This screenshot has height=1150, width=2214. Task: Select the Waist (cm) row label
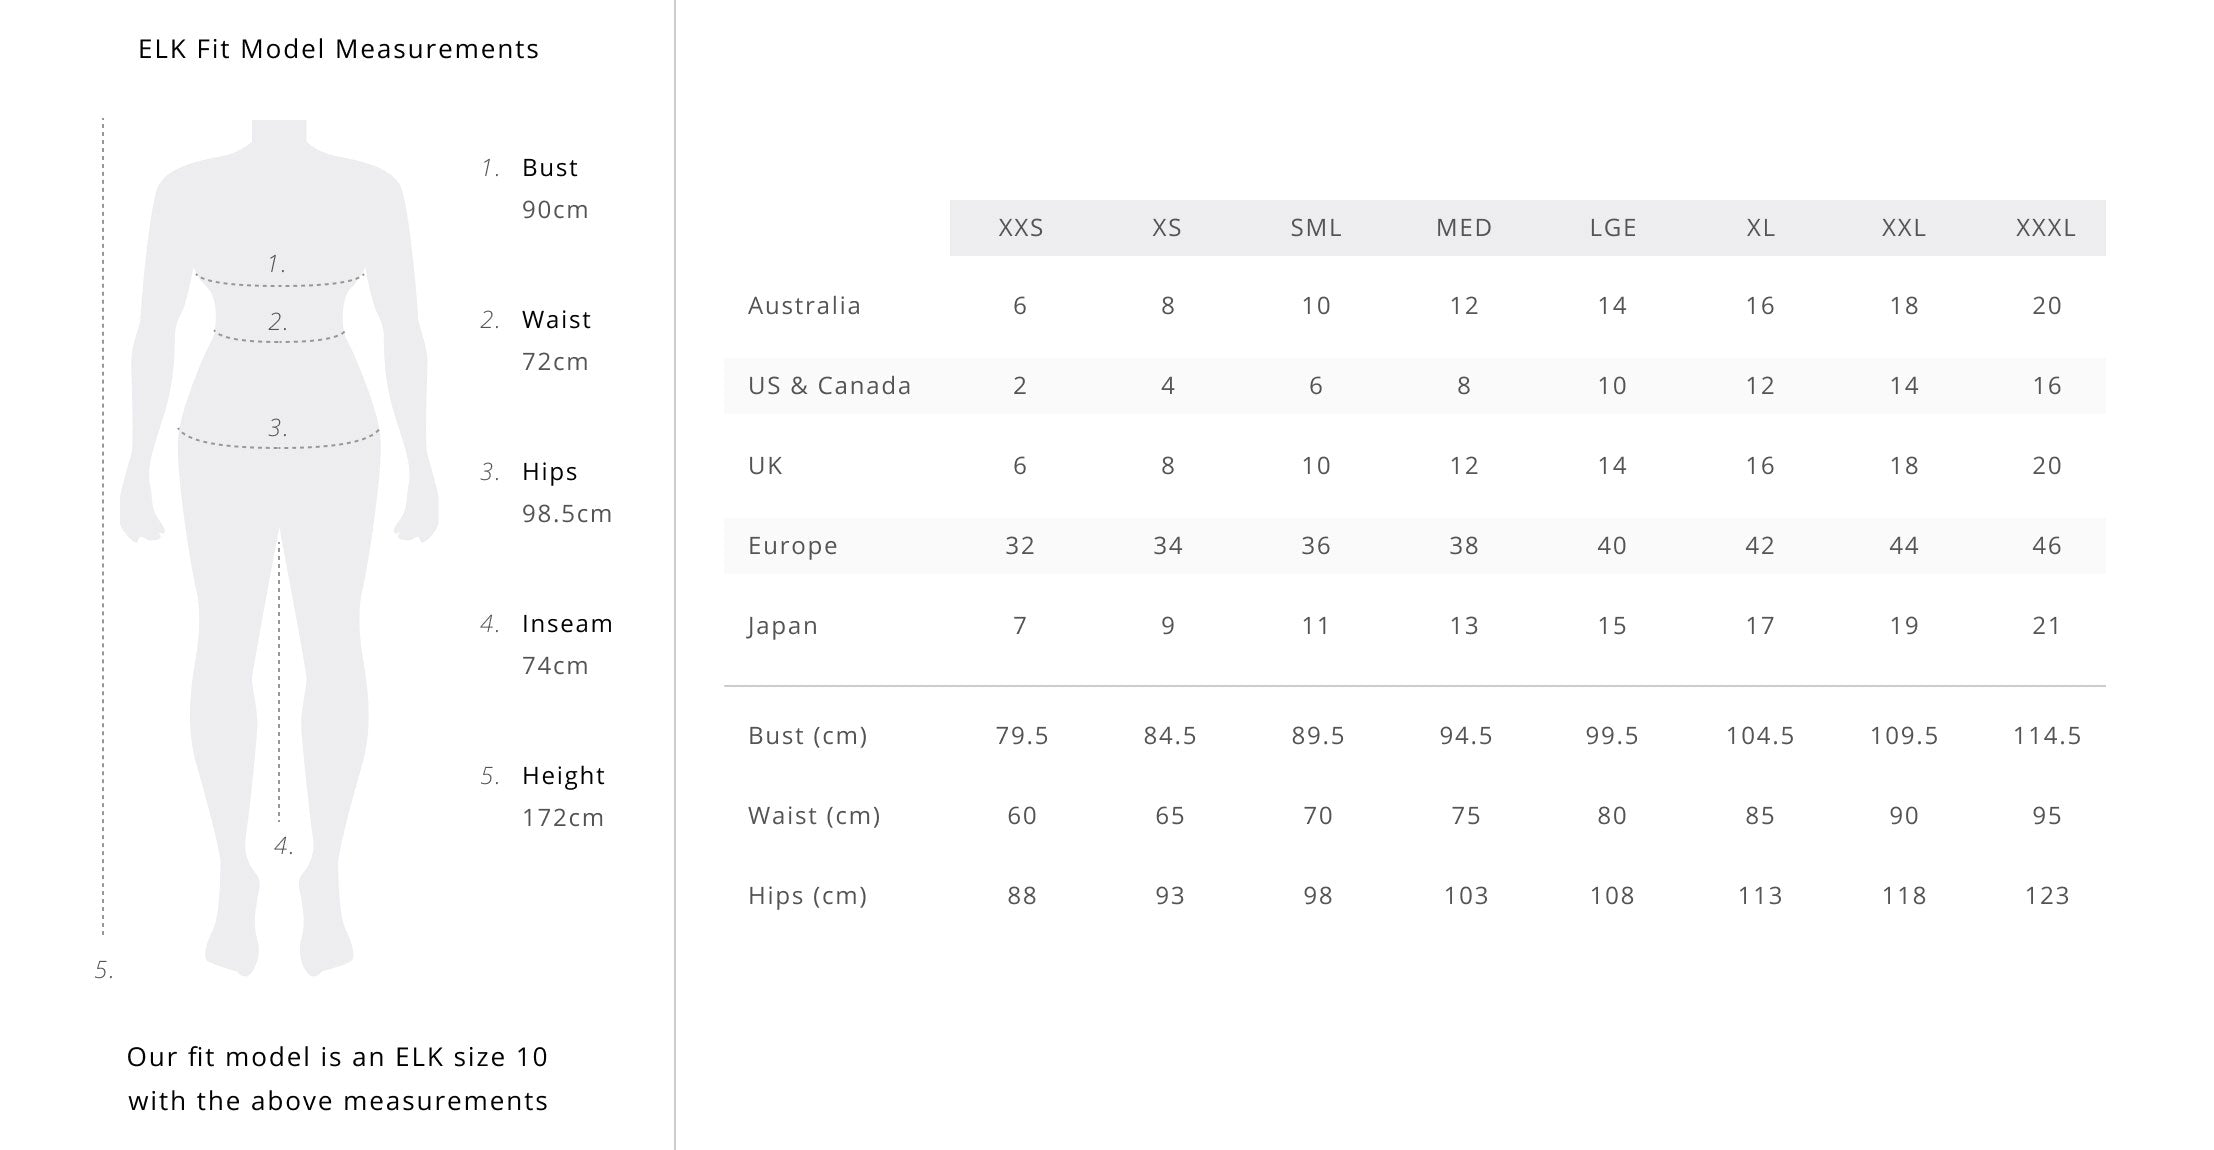coord(814,816)
